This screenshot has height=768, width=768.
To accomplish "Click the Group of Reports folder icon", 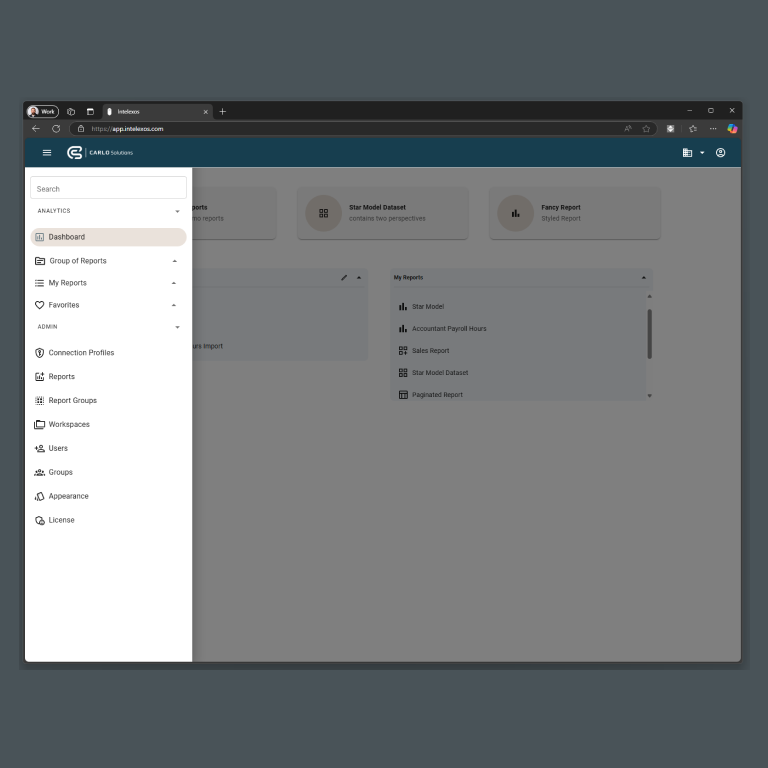I will 40,261.
